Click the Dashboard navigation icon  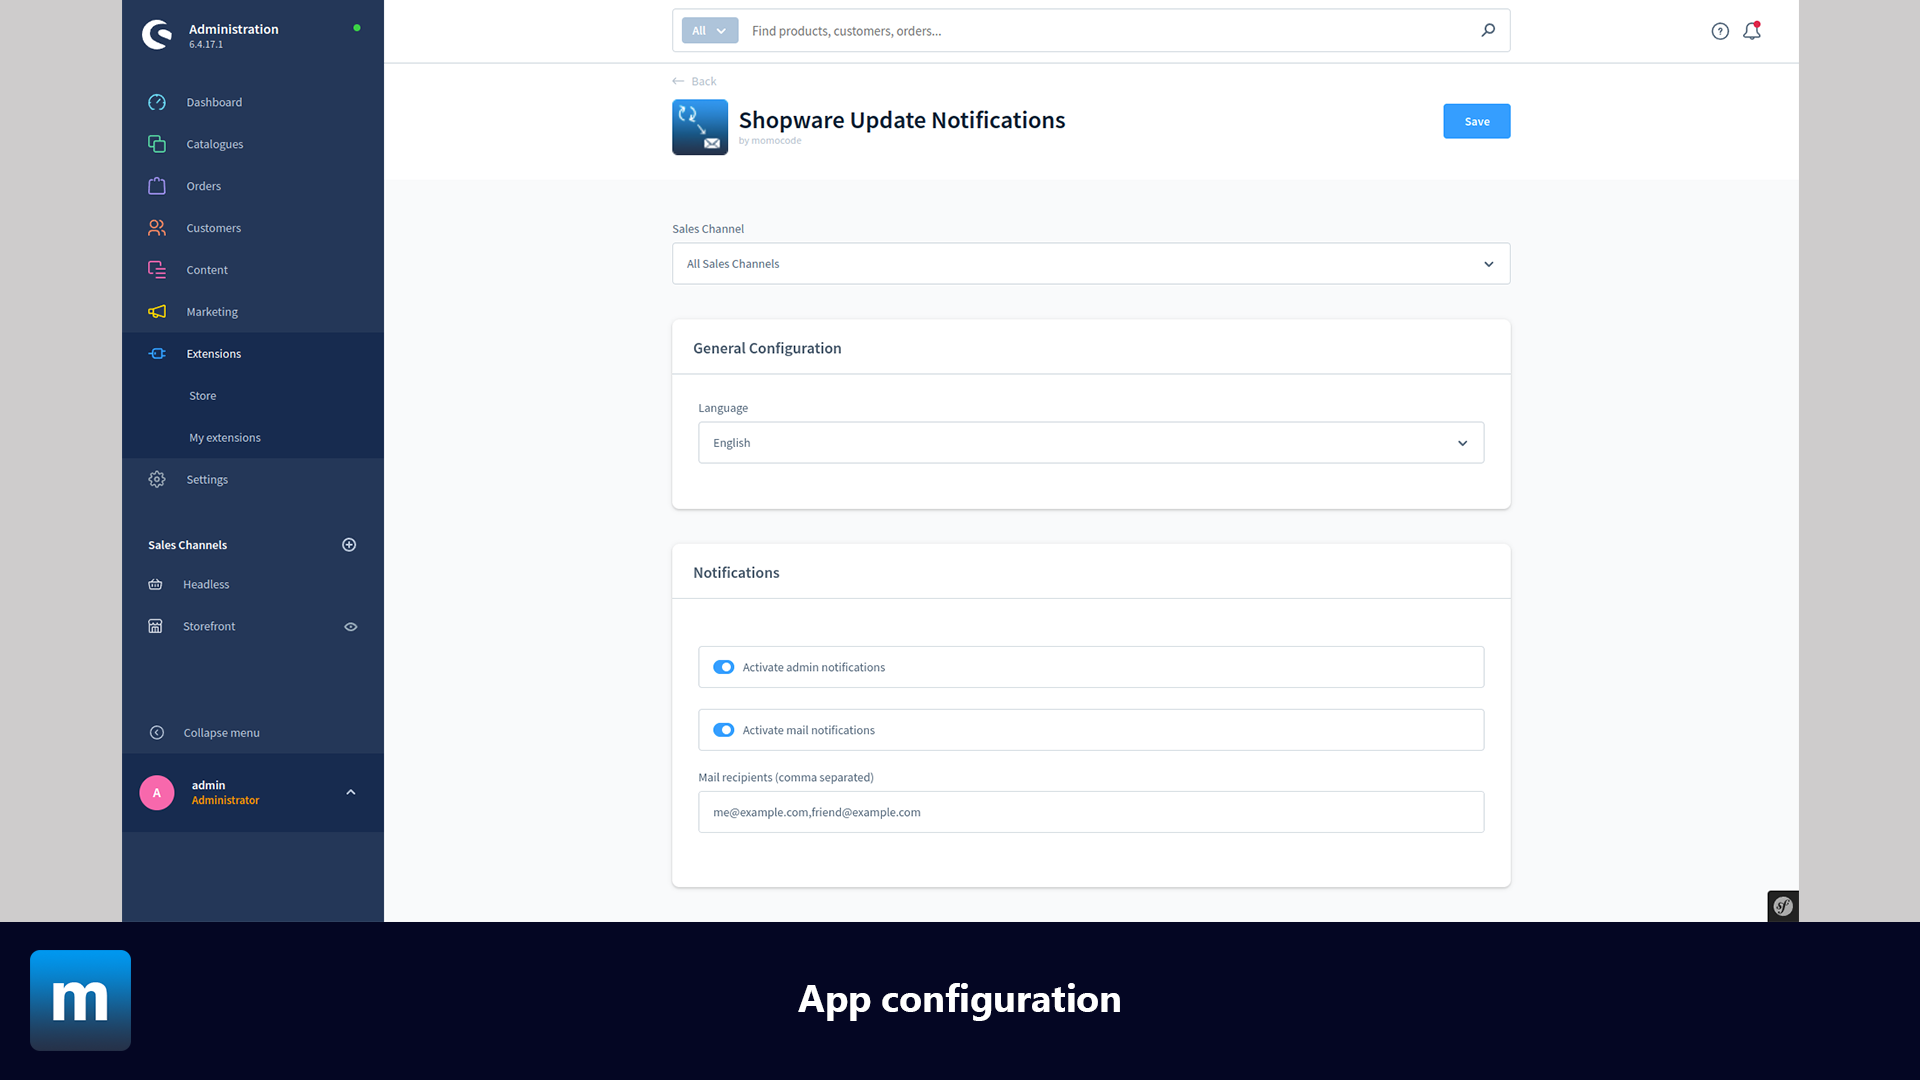coord(157,102)
